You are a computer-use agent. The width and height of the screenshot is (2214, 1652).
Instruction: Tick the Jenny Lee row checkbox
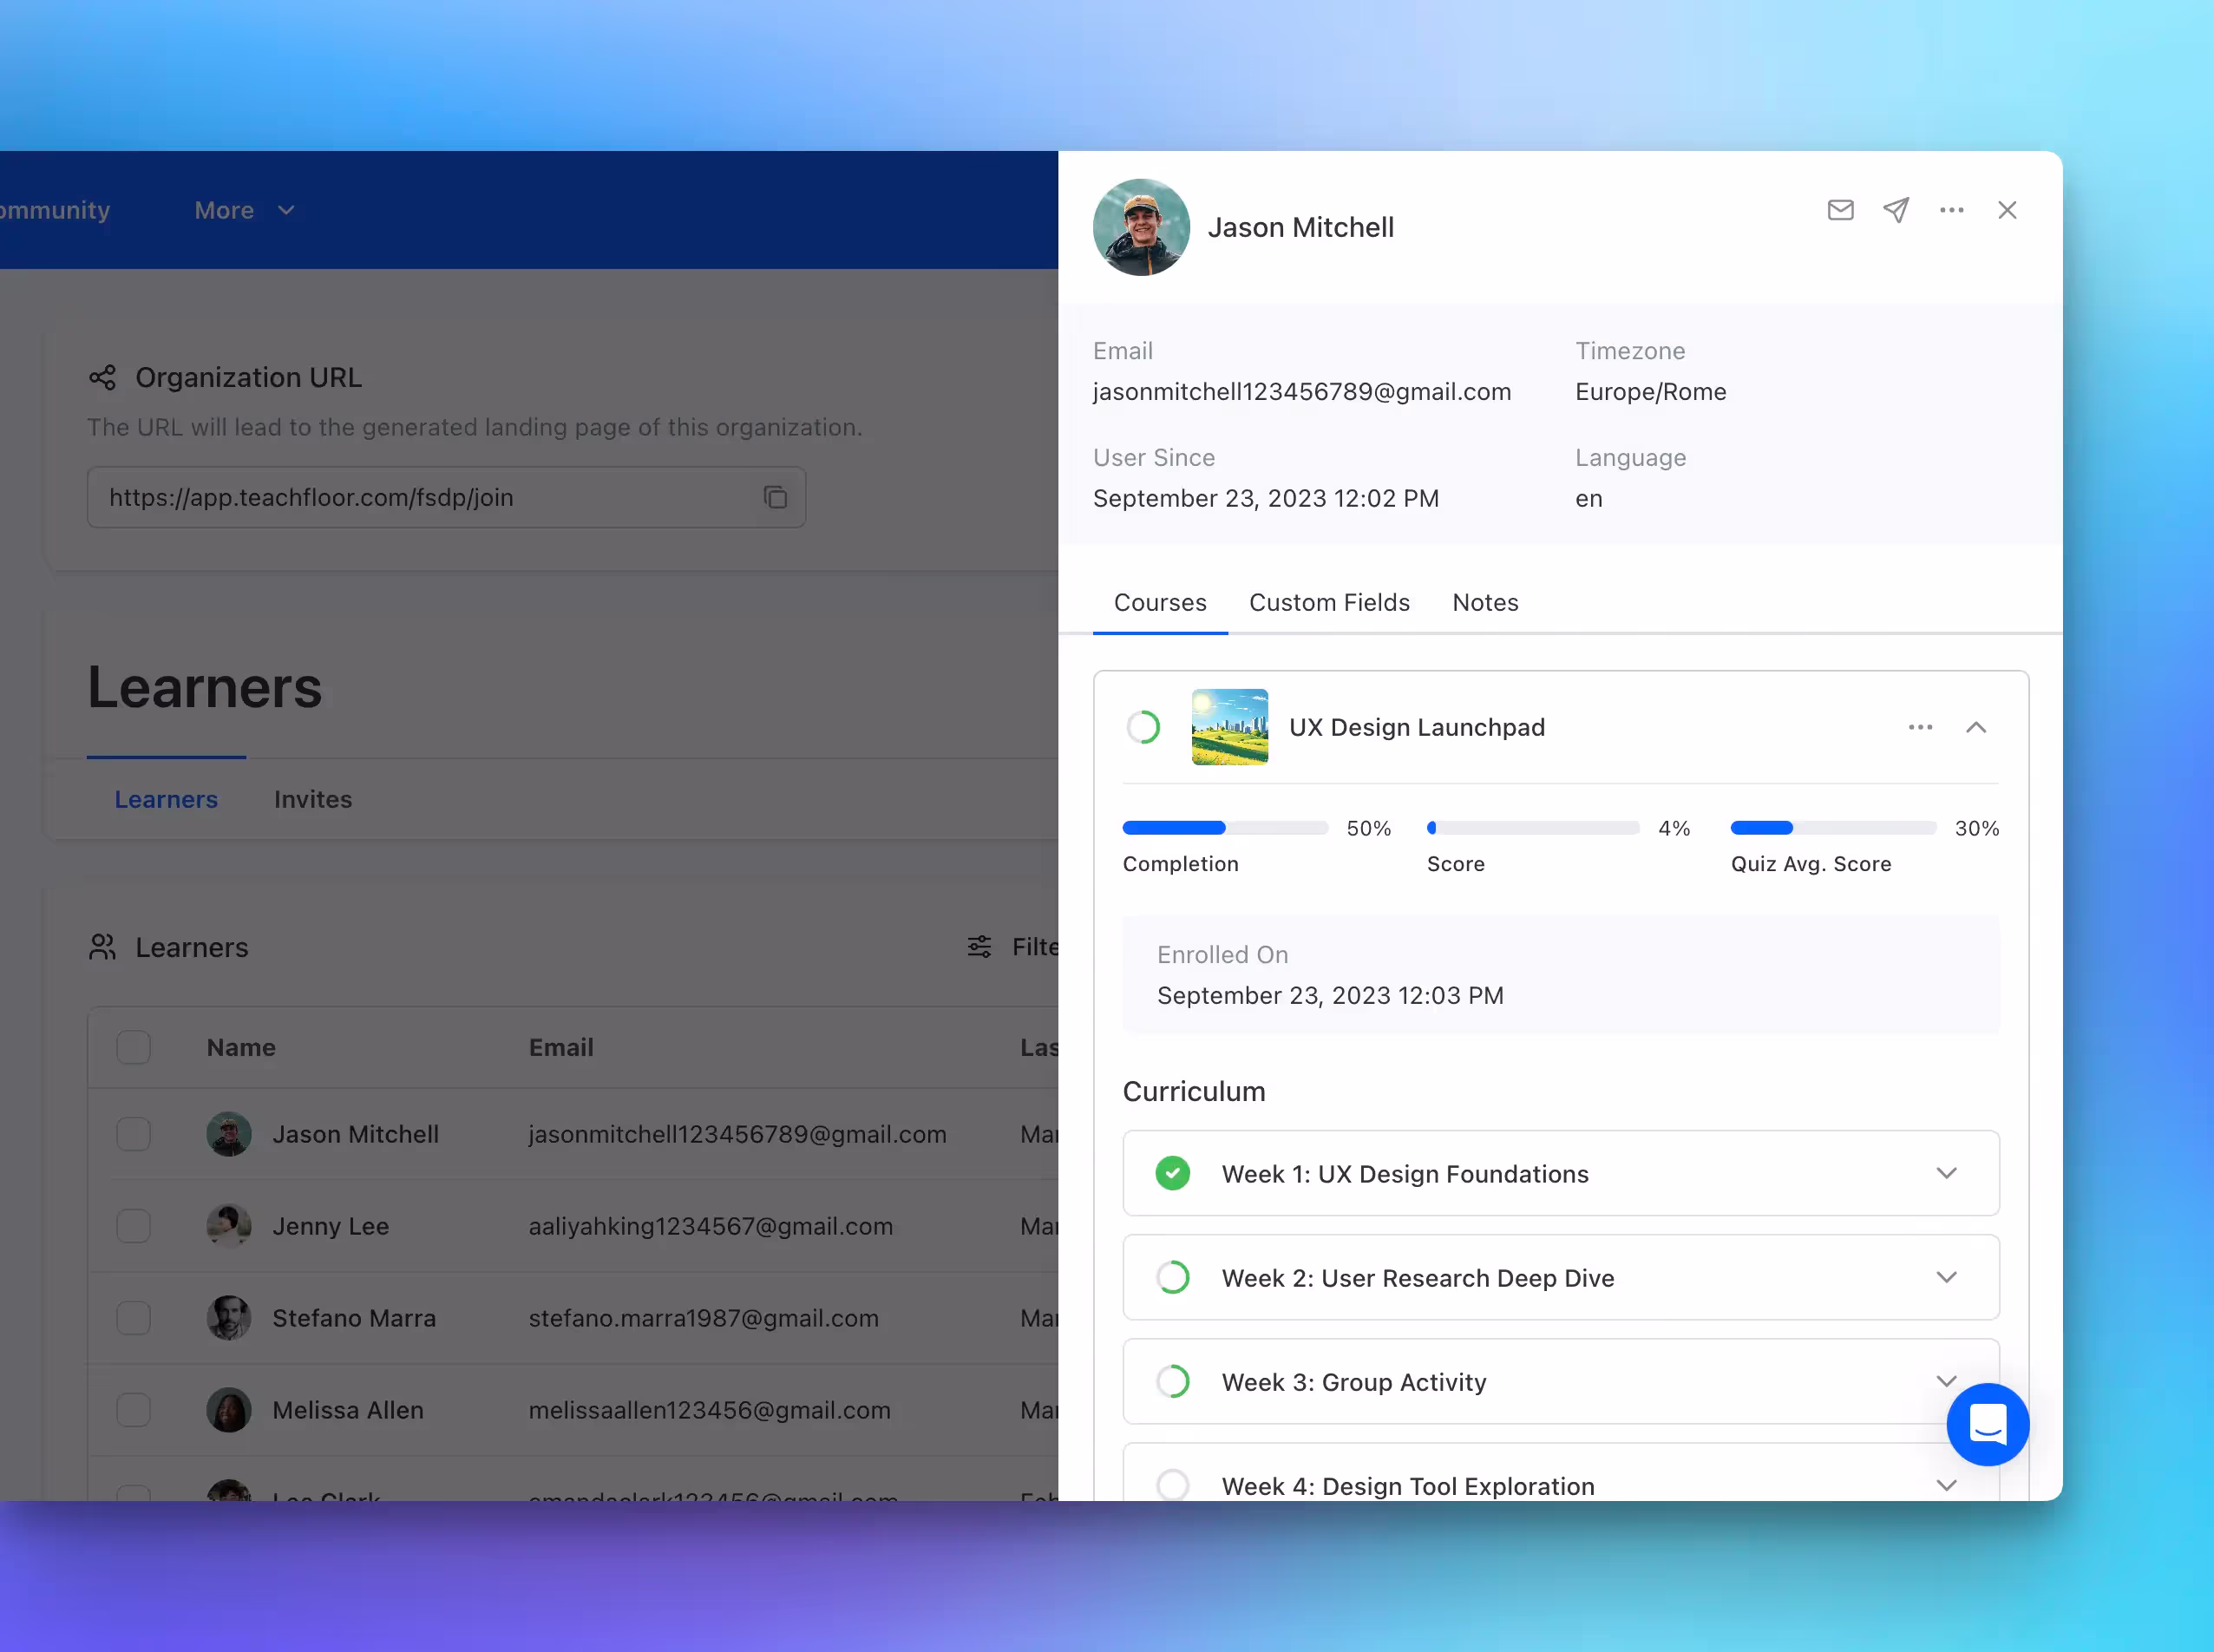point(133,1226)
